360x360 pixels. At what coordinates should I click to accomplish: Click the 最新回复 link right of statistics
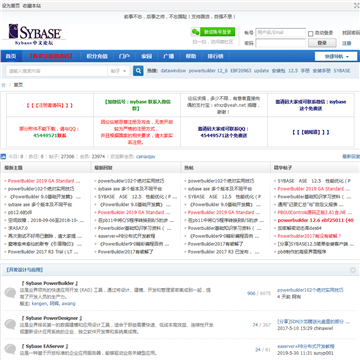pos(351,156)
